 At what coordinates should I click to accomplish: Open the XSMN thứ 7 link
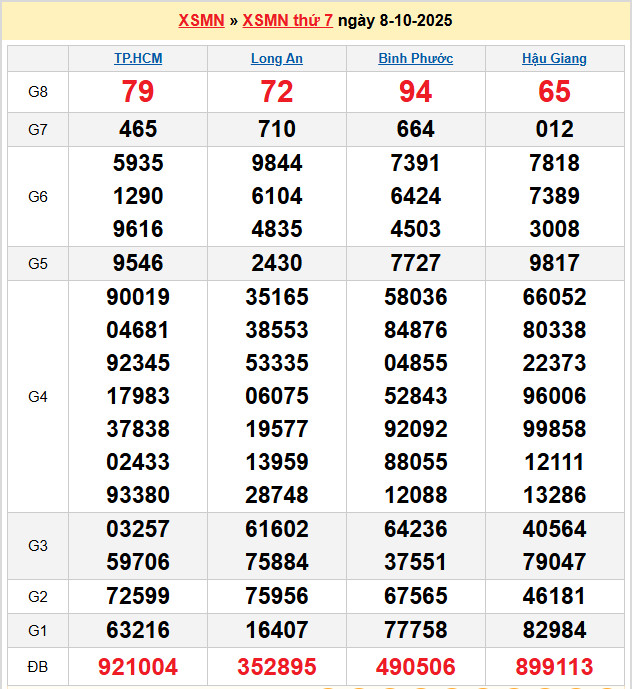(x=288, y=21)
